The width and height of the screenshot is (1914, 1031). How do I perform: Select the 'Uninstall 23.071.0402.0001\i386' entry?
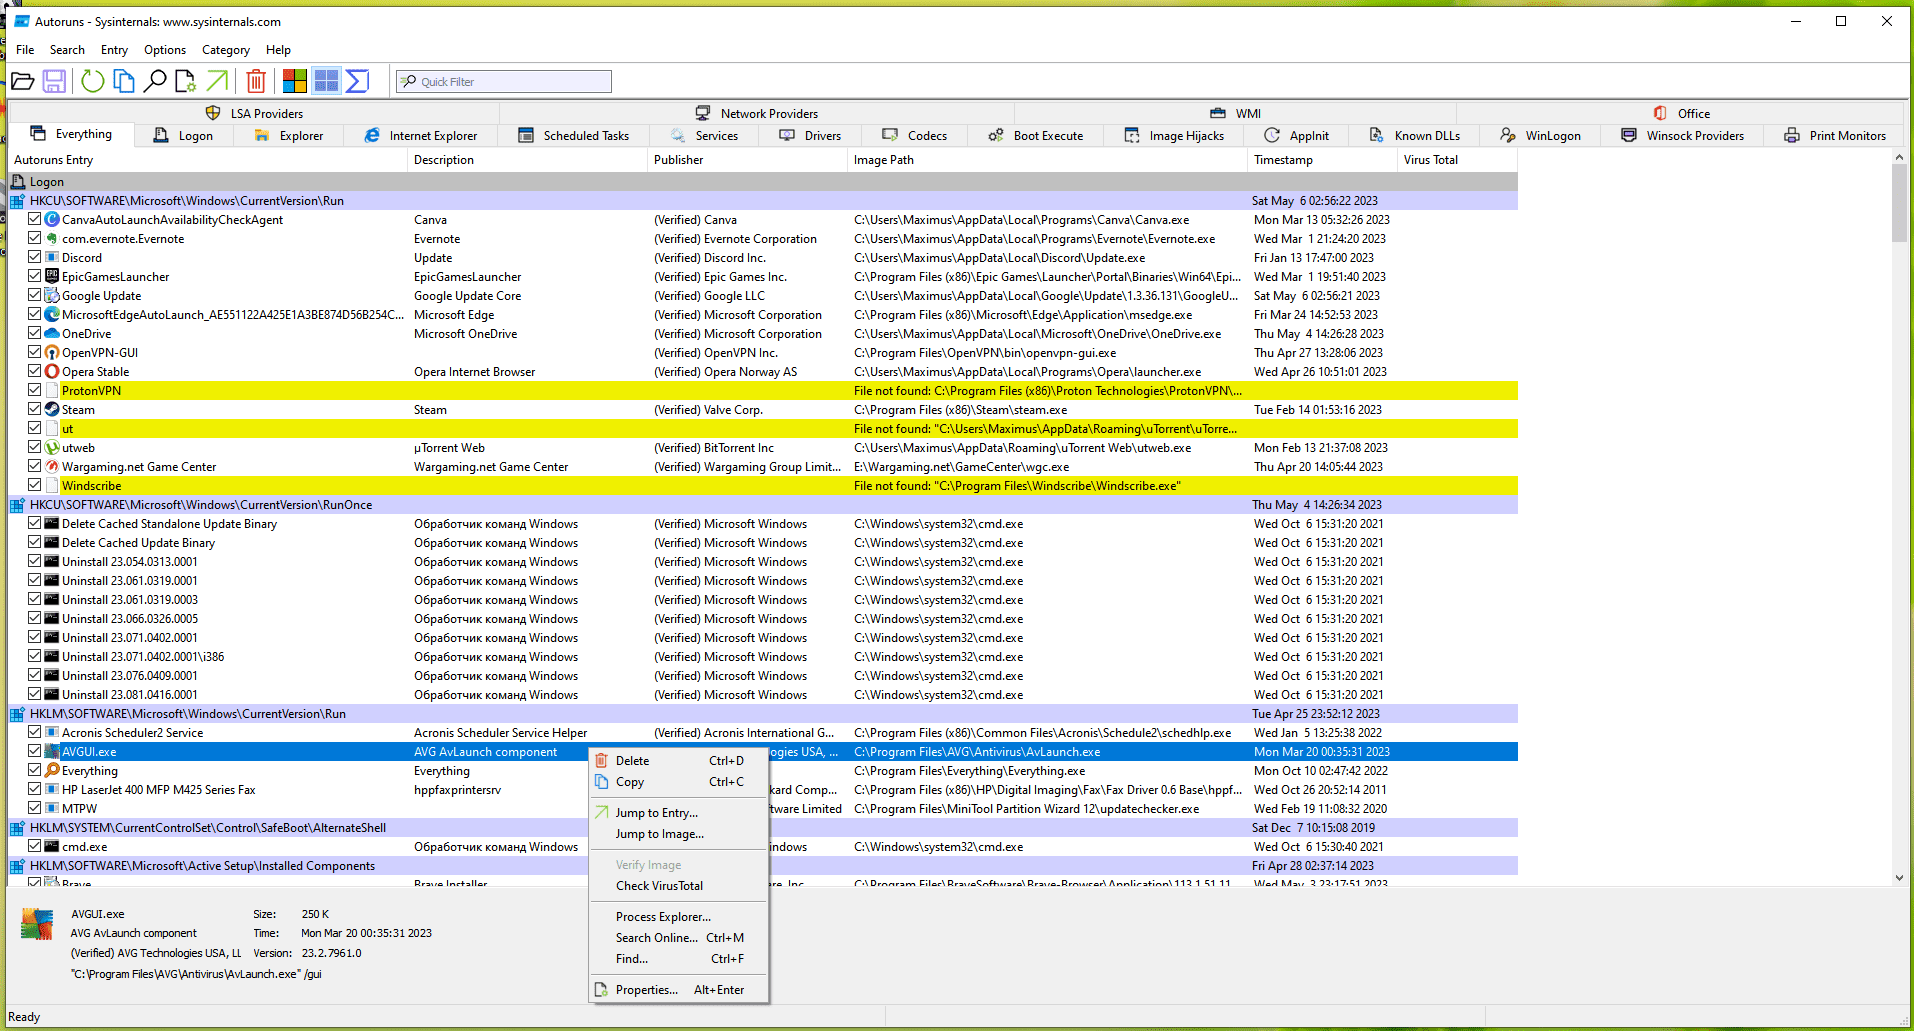pos(764,657)
